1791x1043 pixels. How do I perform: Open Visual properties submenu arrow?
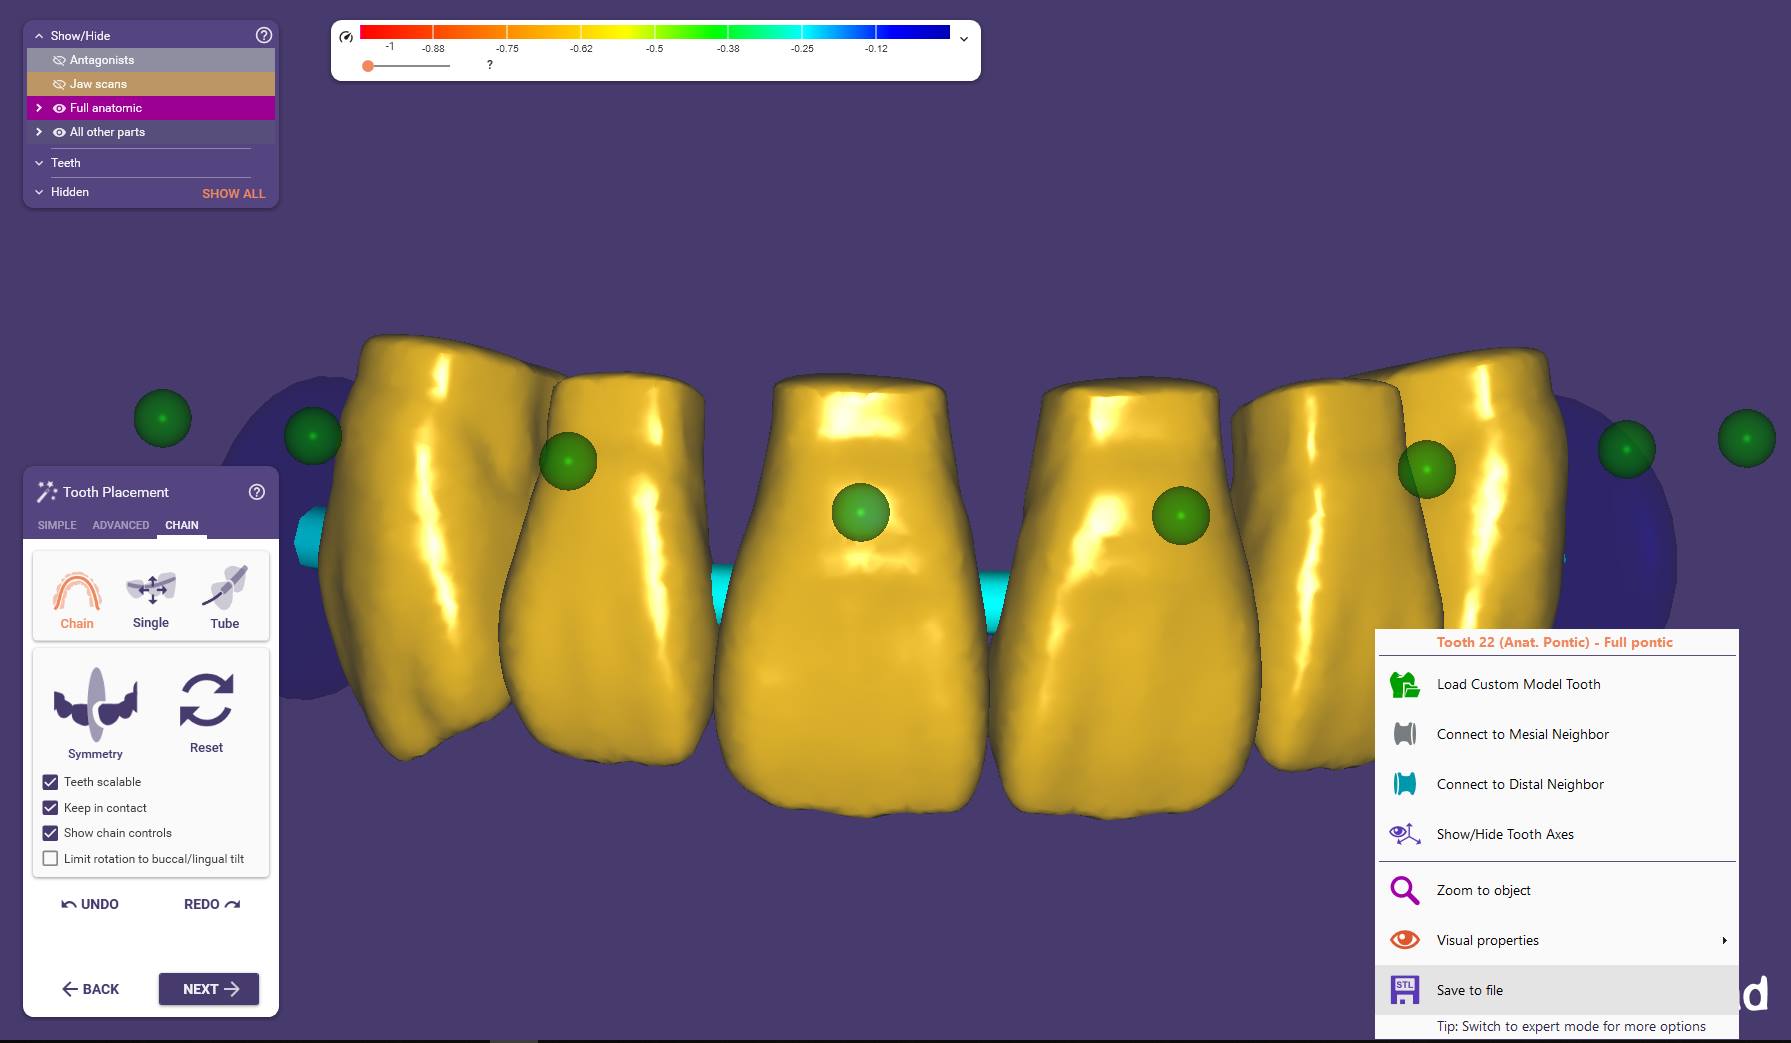point(1724,940)
